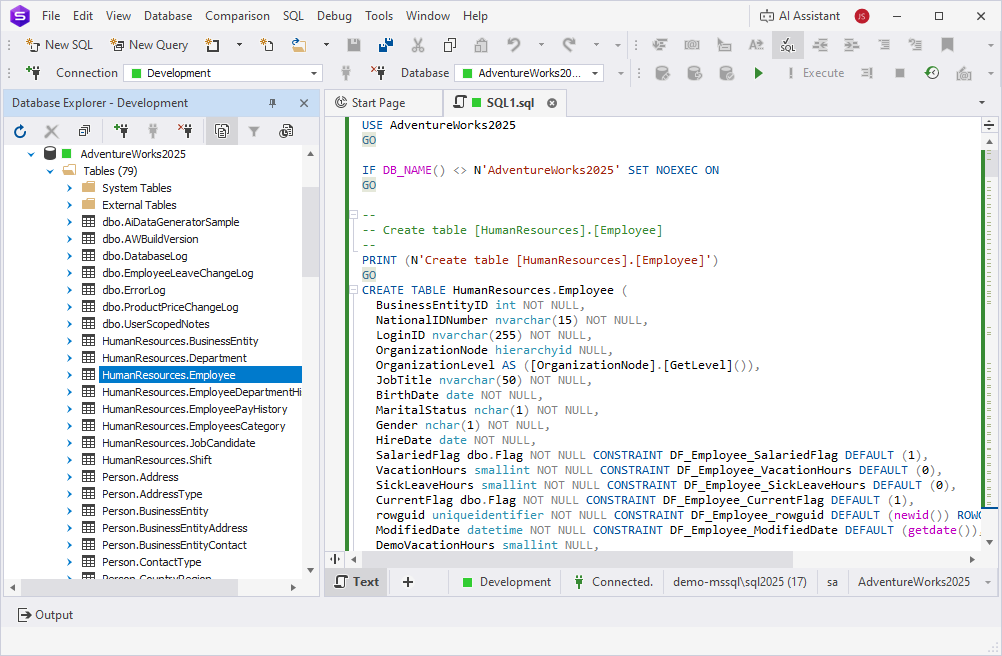Collapse the CREATE TABLE code fold
The width and height of the screenshot is (1002, 656).
[353, 290]
